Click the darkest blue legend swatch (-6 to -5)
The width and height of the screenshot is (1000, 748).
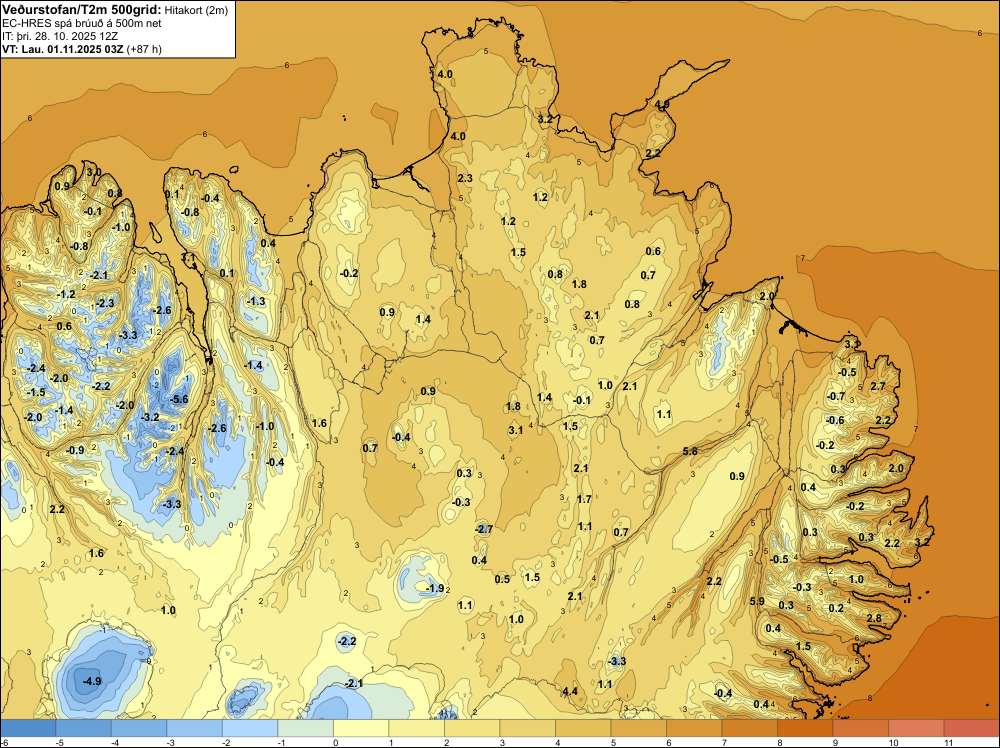[x=28, y=728]
